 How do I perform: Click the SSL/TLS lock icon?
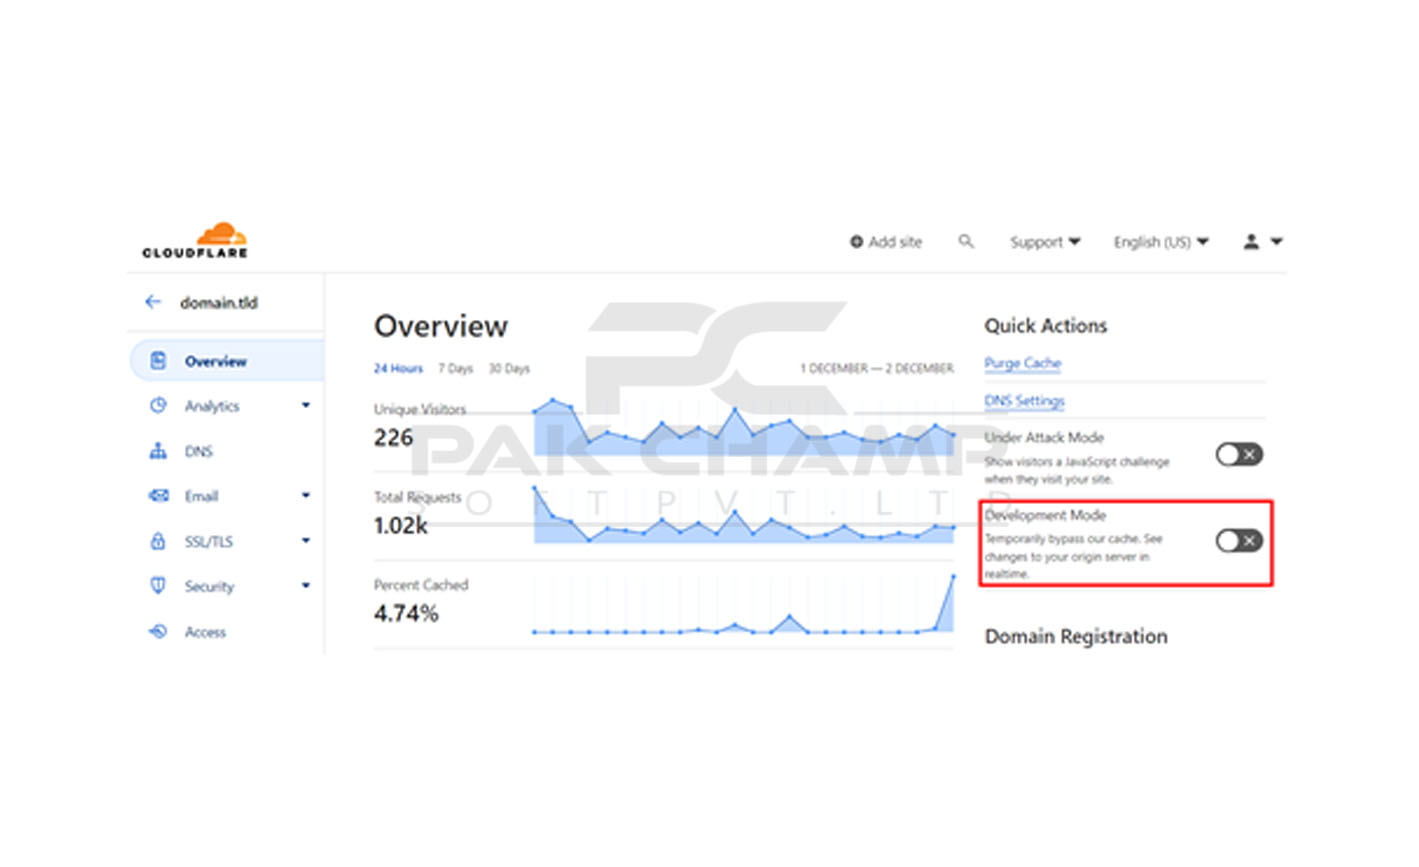158,541
